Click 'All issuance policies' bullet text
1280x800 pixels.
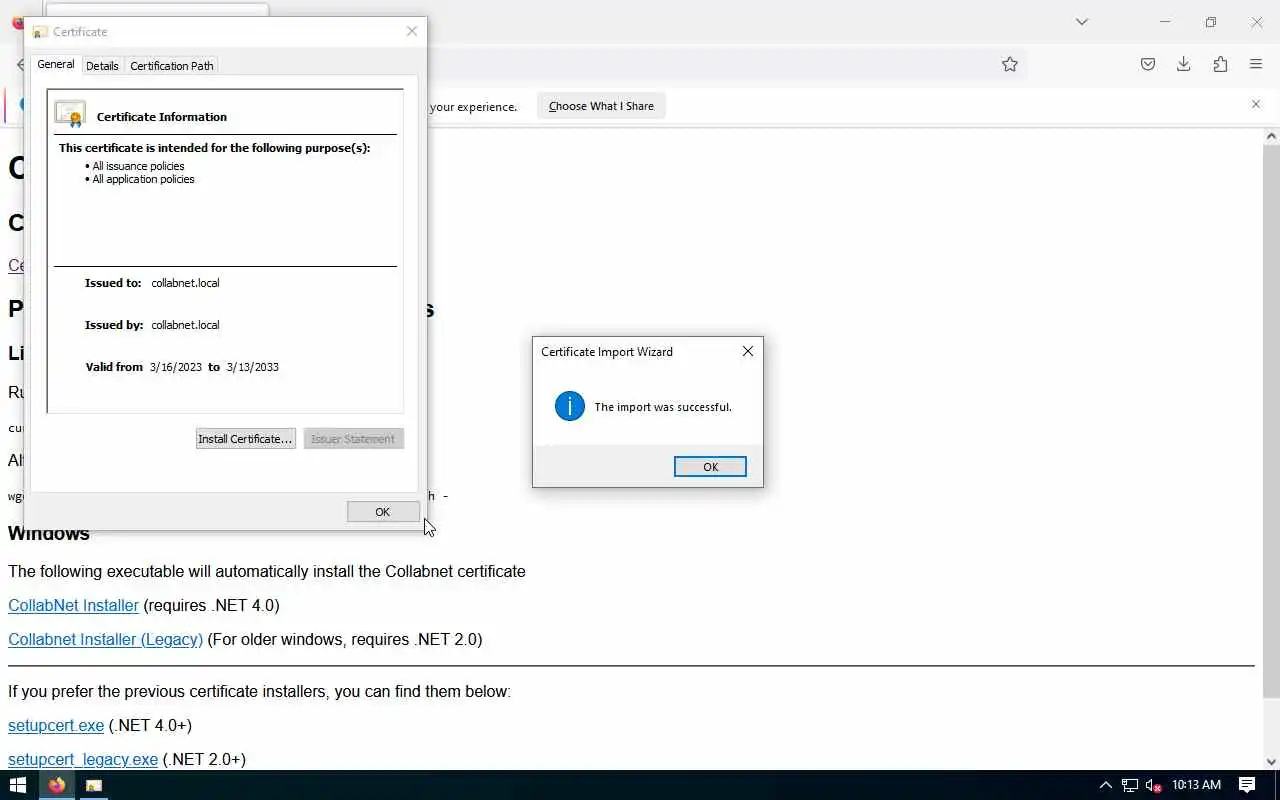coord(138,166)
